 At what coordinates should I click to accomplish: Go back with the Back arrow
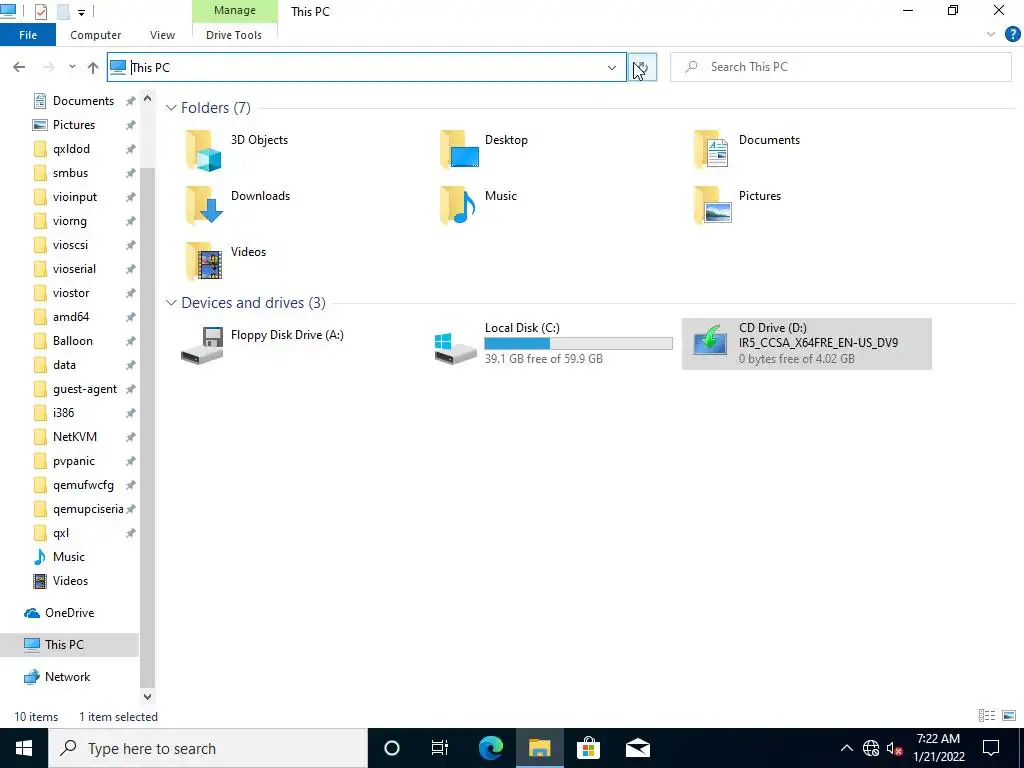click(19, 67)
